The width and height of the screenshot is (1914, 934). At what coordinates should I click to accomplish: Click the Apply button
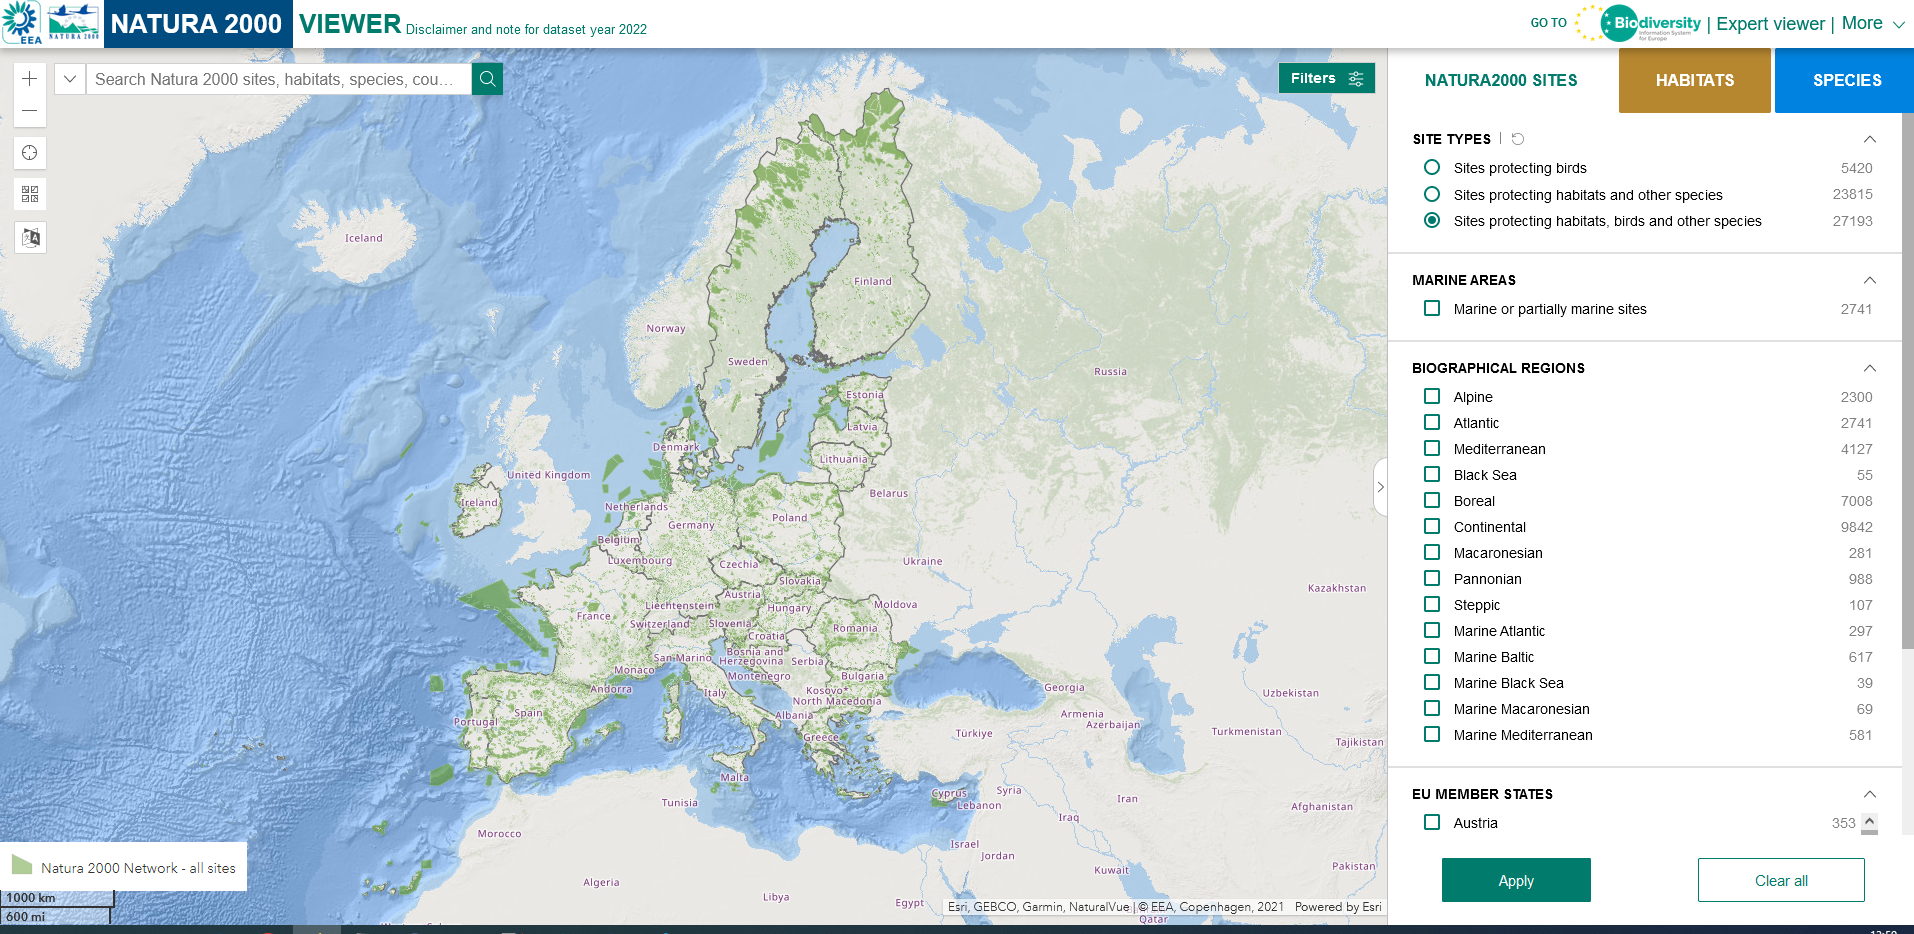pyautogui.click(x=1516, y=880)
